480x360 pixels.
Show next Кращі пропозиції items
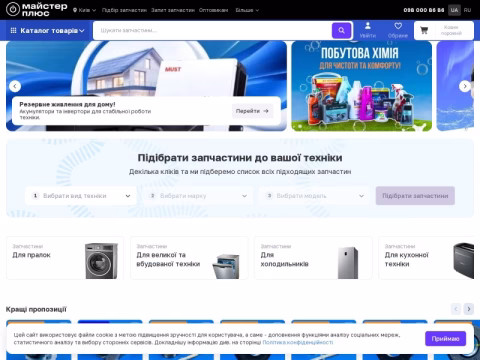pos(469,309)
